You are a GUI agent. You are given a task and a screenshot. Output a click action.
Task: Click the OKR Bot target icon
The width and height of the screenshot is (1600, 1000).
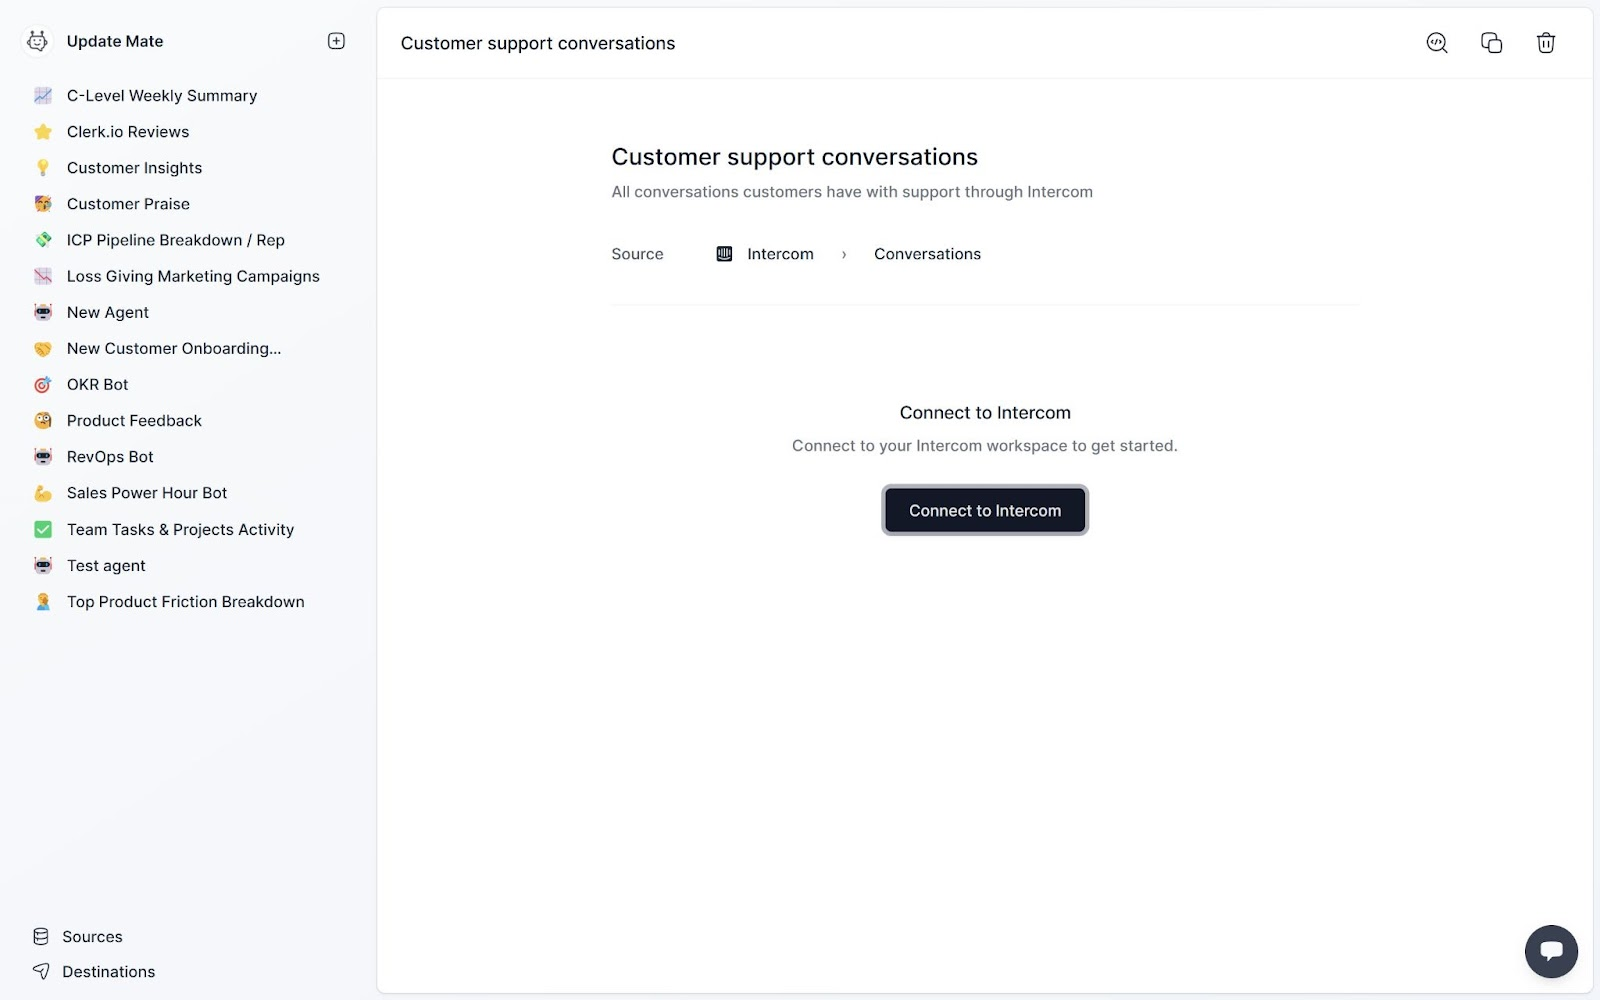click(x=43, y=385)
